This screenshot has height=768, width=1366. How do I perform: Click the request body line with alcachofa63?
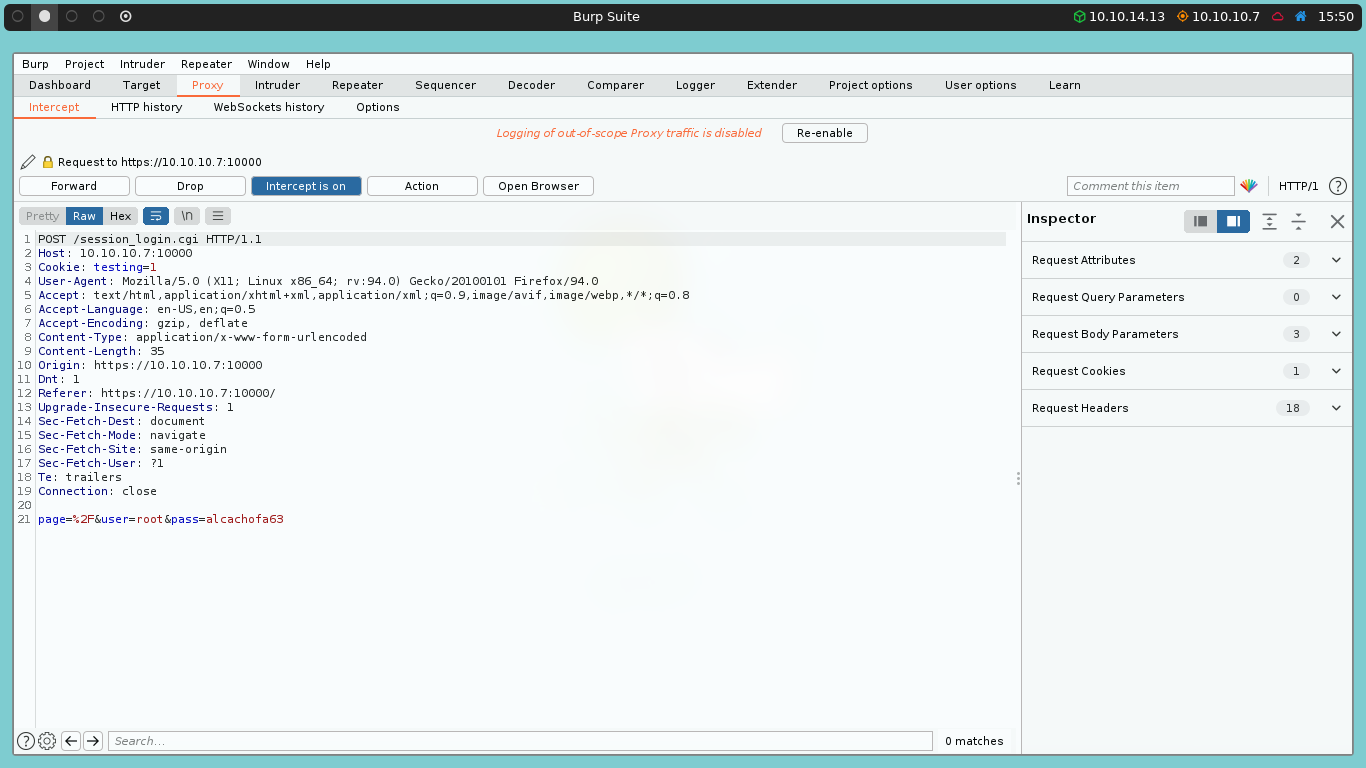tap(161, 519)
